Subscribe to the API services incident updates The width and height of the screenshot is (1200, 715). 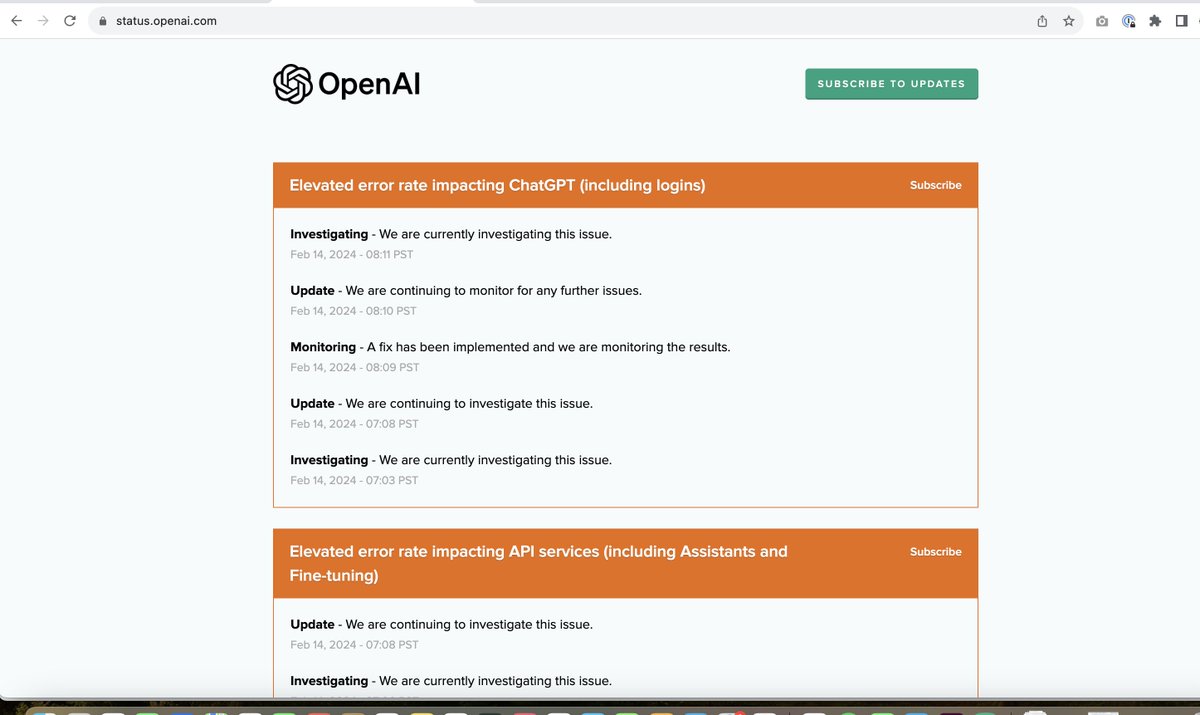(935, 552)
